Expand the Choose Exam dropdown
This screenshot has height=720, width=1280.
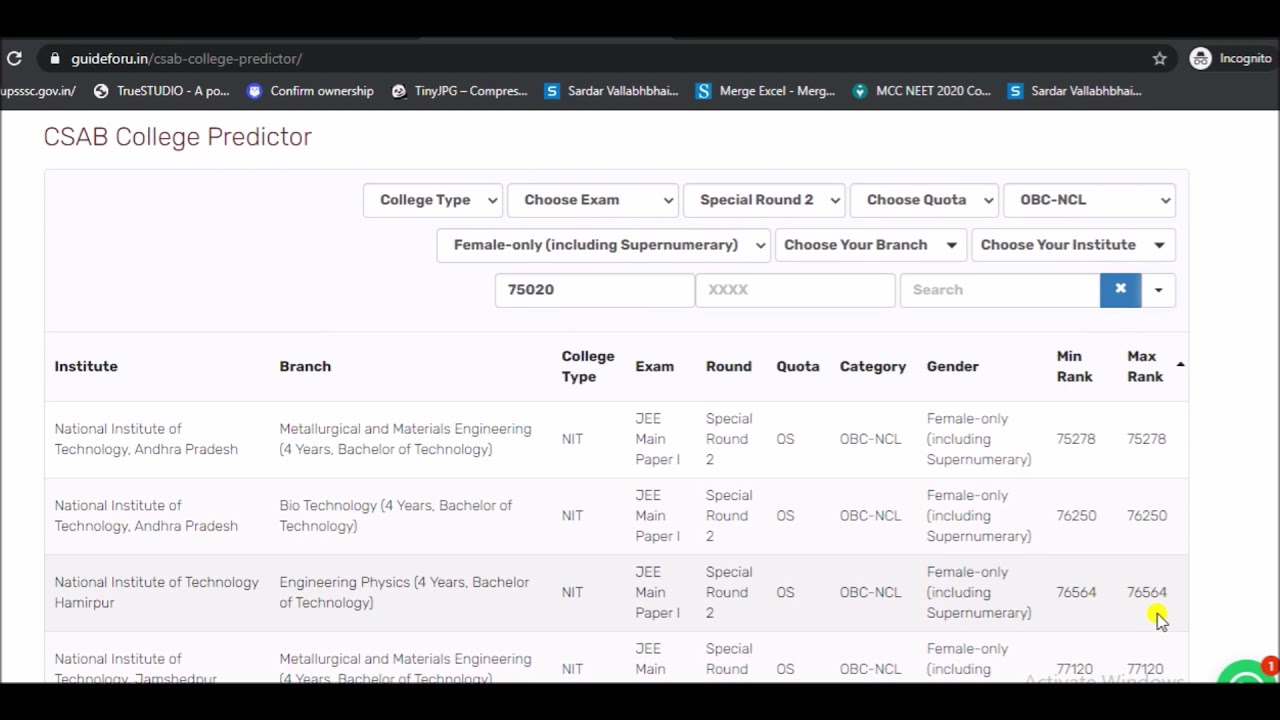[593, 200]
